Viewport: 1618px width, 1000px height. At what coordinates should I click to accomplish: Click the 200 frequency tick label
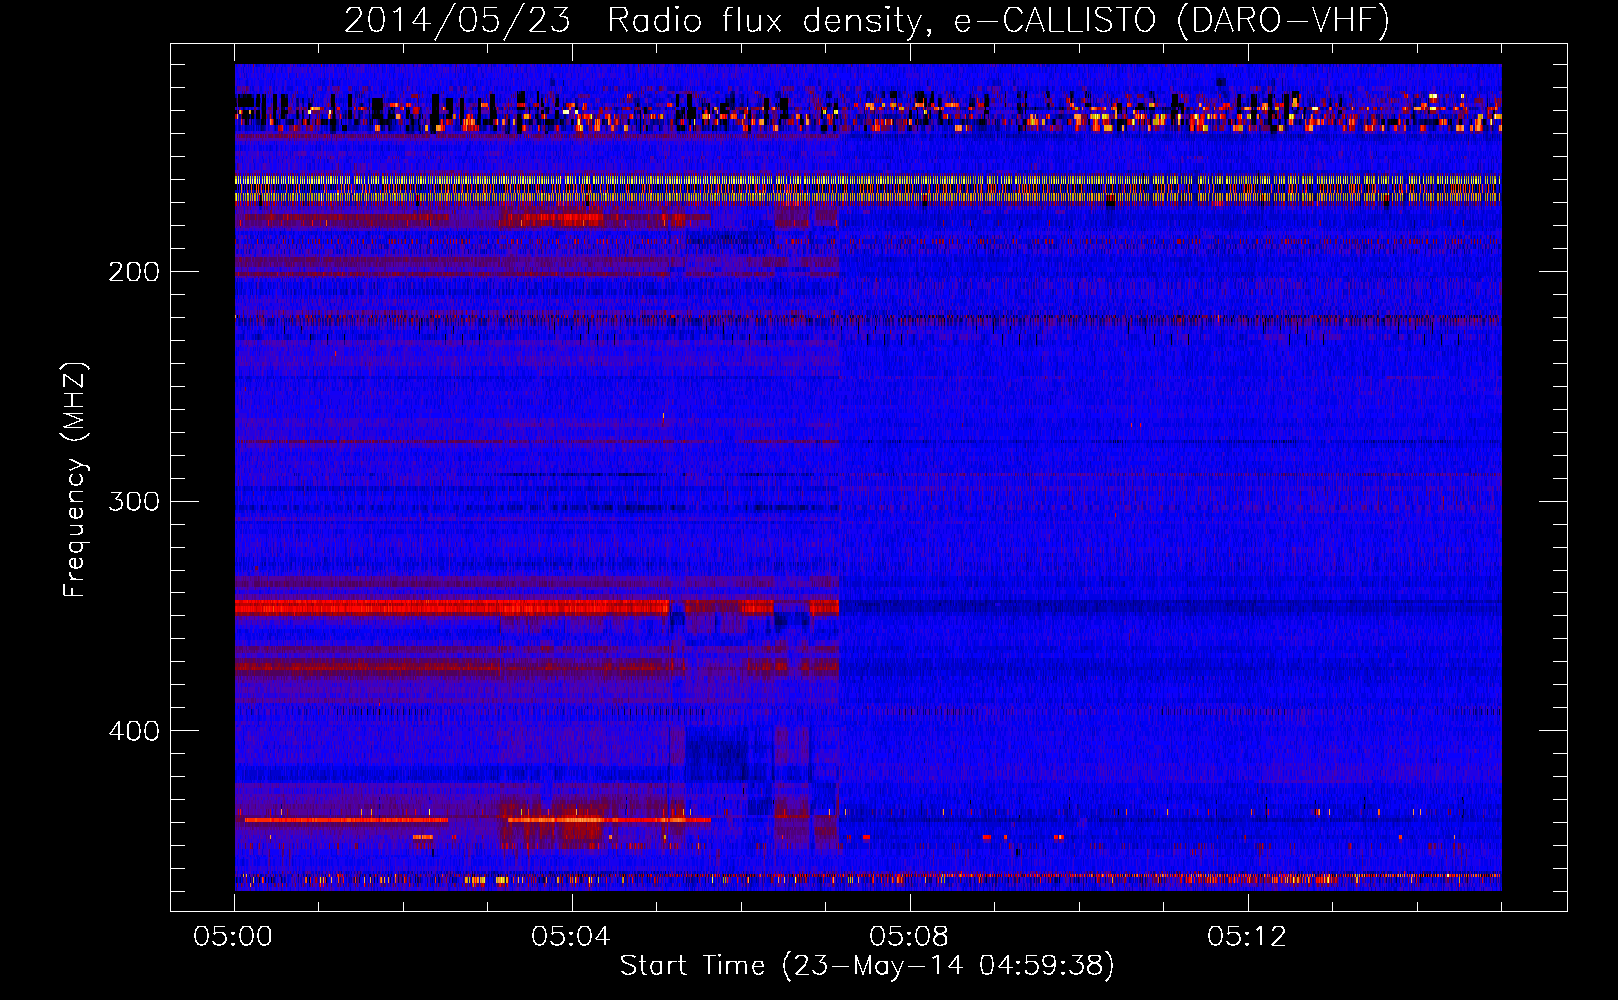tap(134, 272)
